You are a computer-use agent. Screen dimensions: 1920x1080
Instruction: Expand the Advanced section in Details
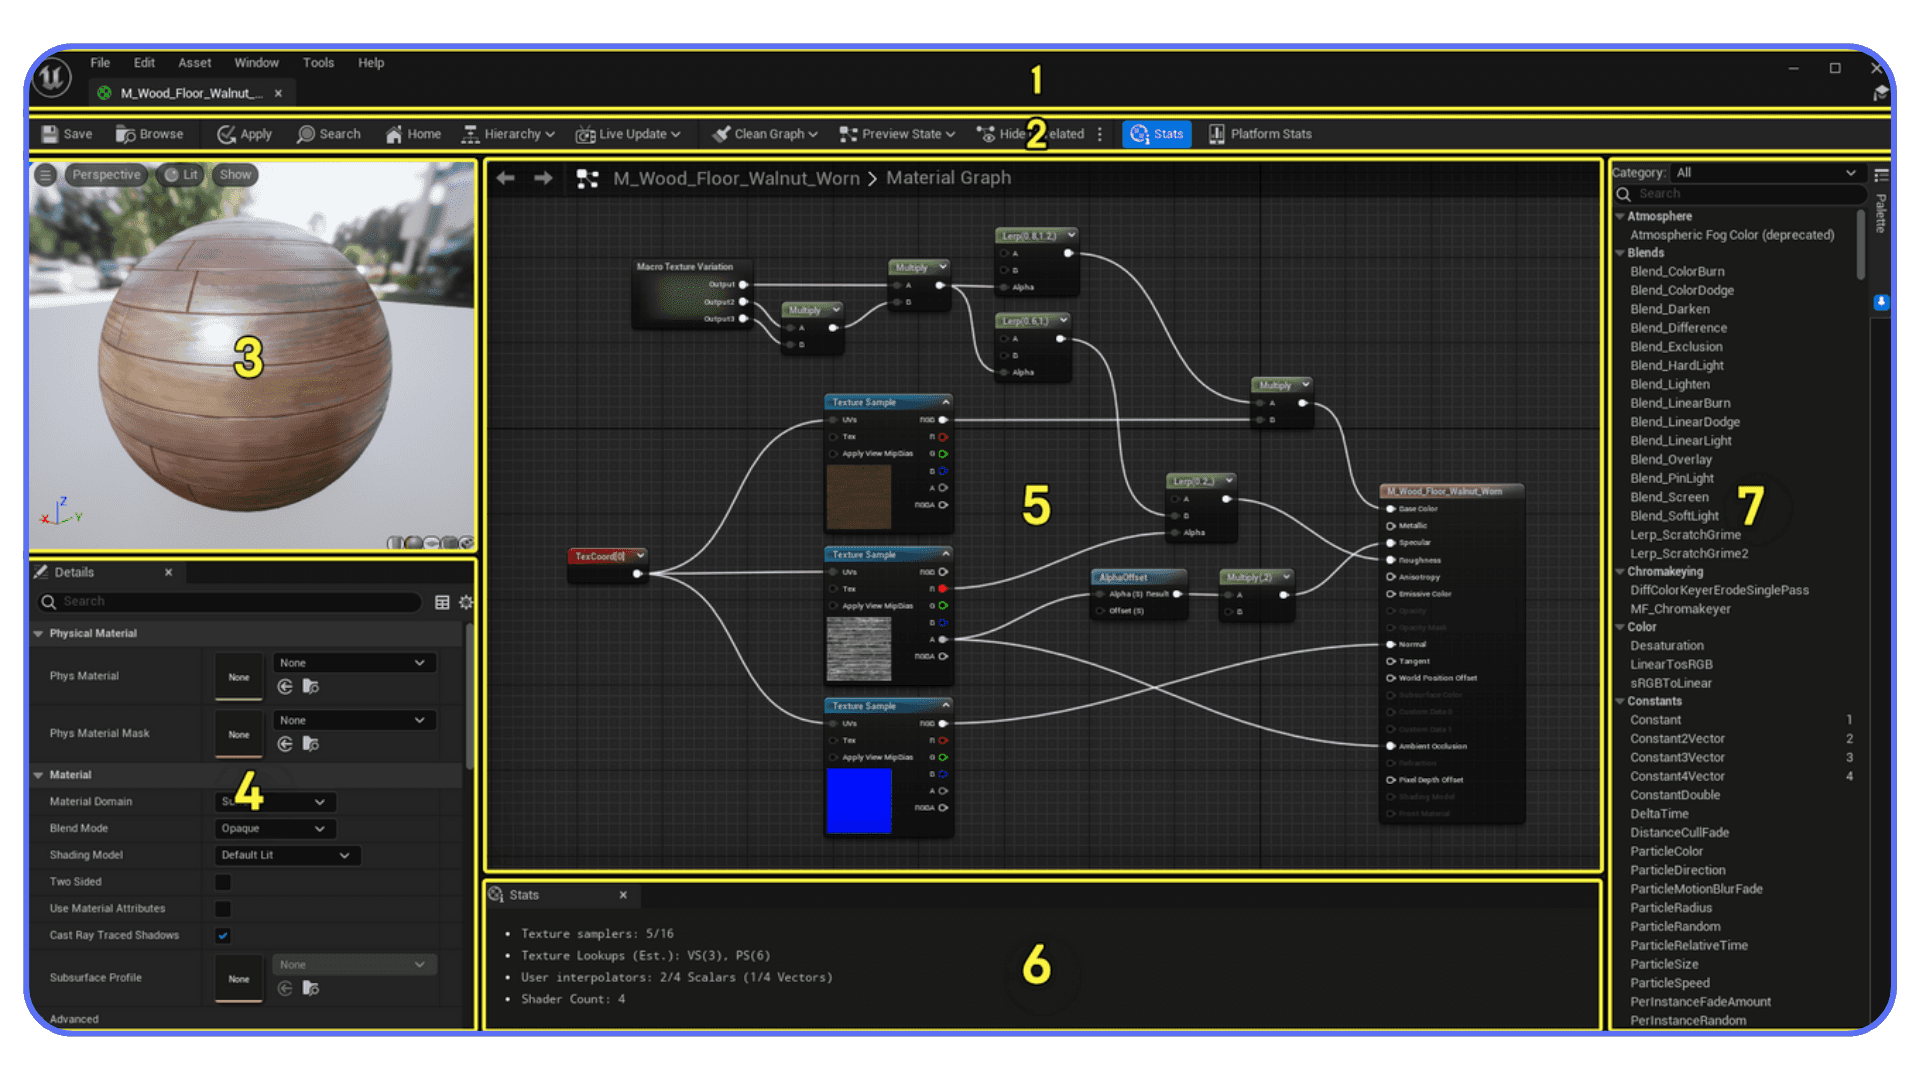[x=74, y=1019]
